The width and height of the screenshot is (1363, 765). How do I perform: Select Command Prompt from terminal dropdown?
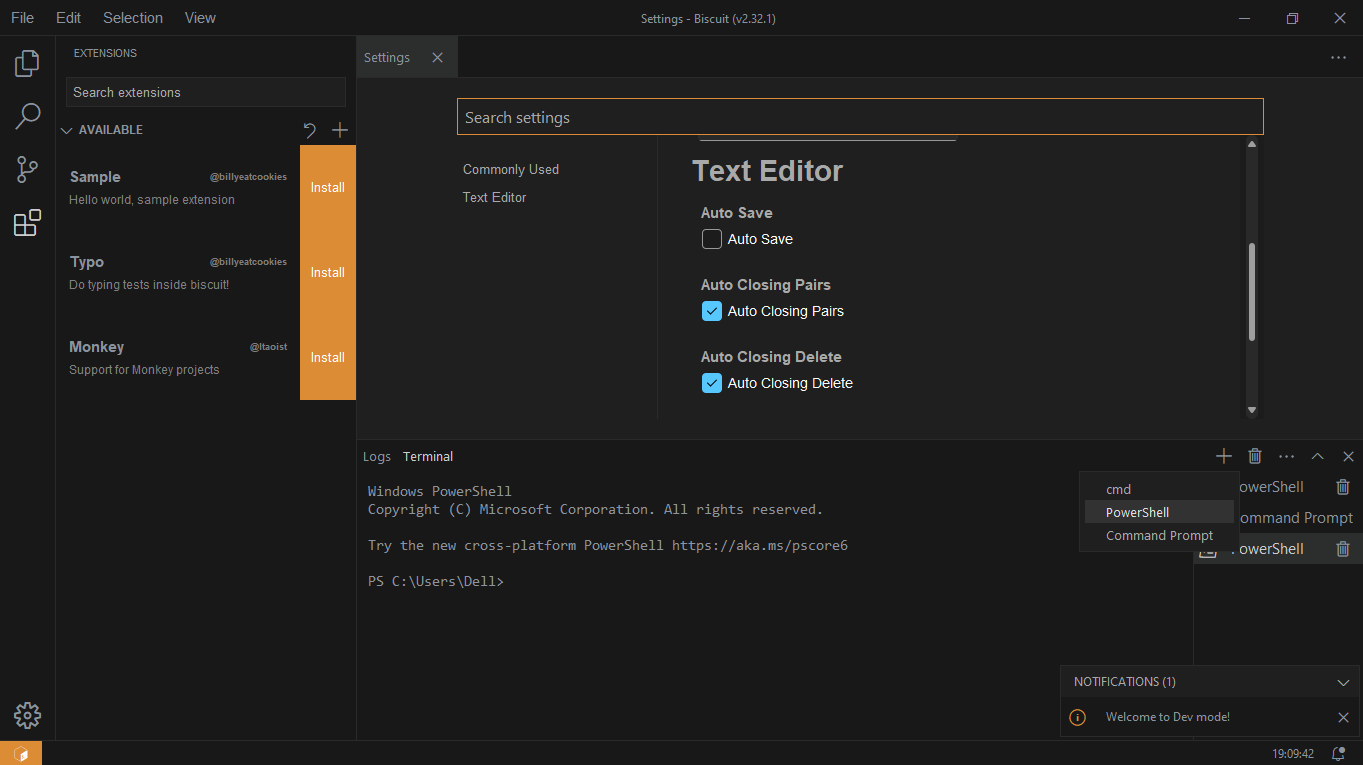[1158, 535]
